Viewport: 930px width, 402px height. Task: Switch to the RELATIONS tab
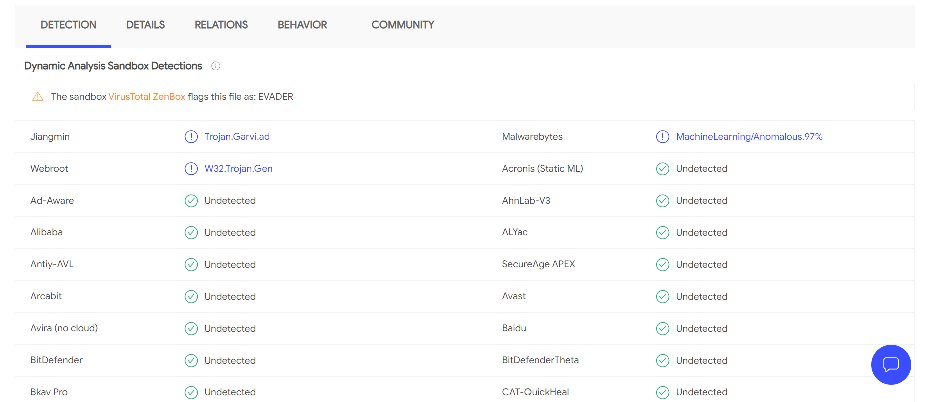coord(221,25)
